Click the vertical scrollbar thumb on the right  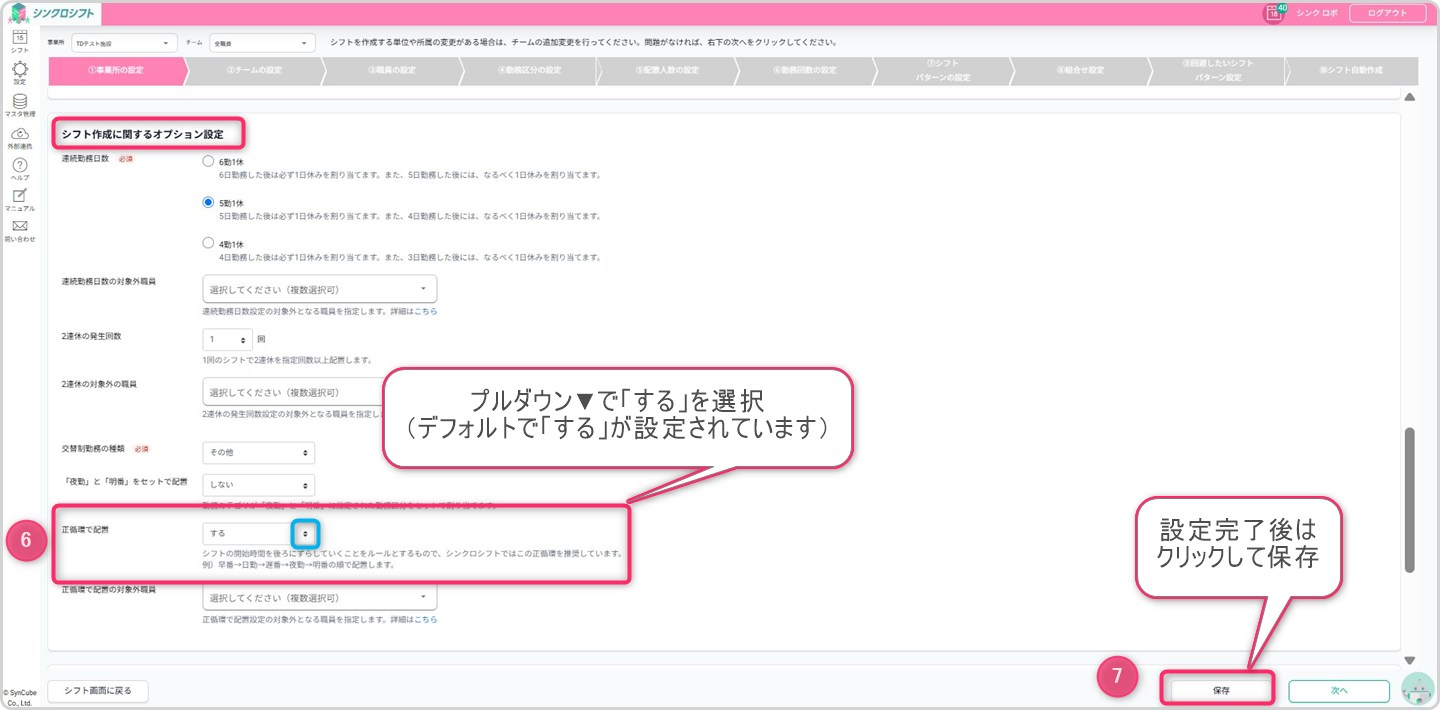tap(1410, 500)
